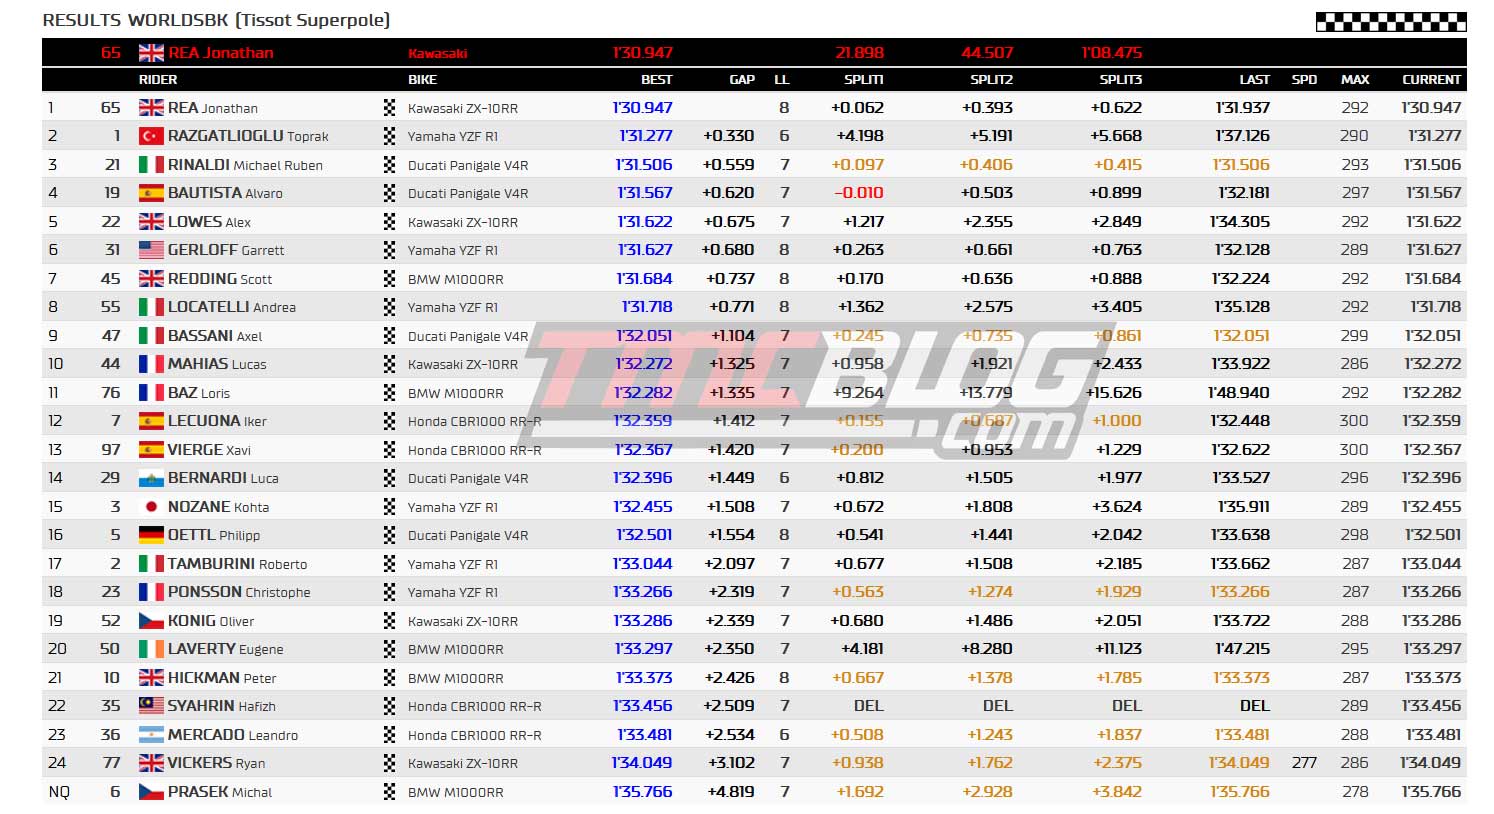Select the CURRENT column header
This screenshot has width=1494, height=814.
pos(1432,80)
